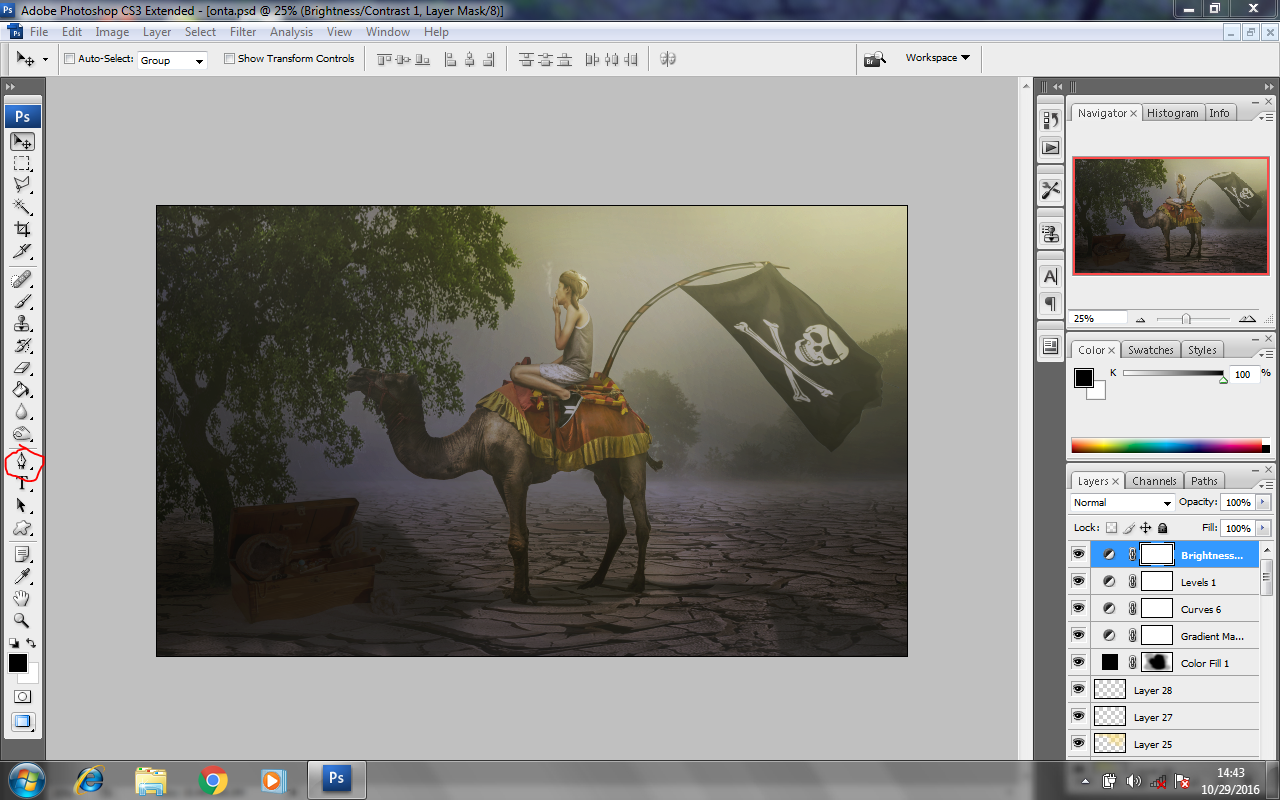Viewport: 1280px width, 800px height.
Task: Select the Zoom tool in the toolbox
Action: tap(22, 620)
